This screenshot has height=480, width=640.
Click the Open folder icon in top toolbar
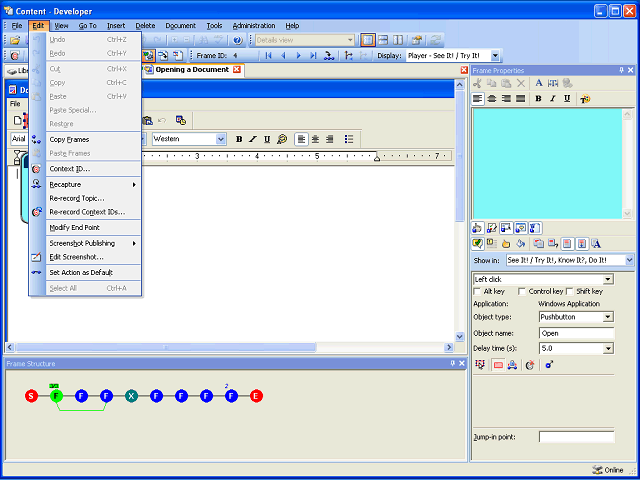click(15, 40)
